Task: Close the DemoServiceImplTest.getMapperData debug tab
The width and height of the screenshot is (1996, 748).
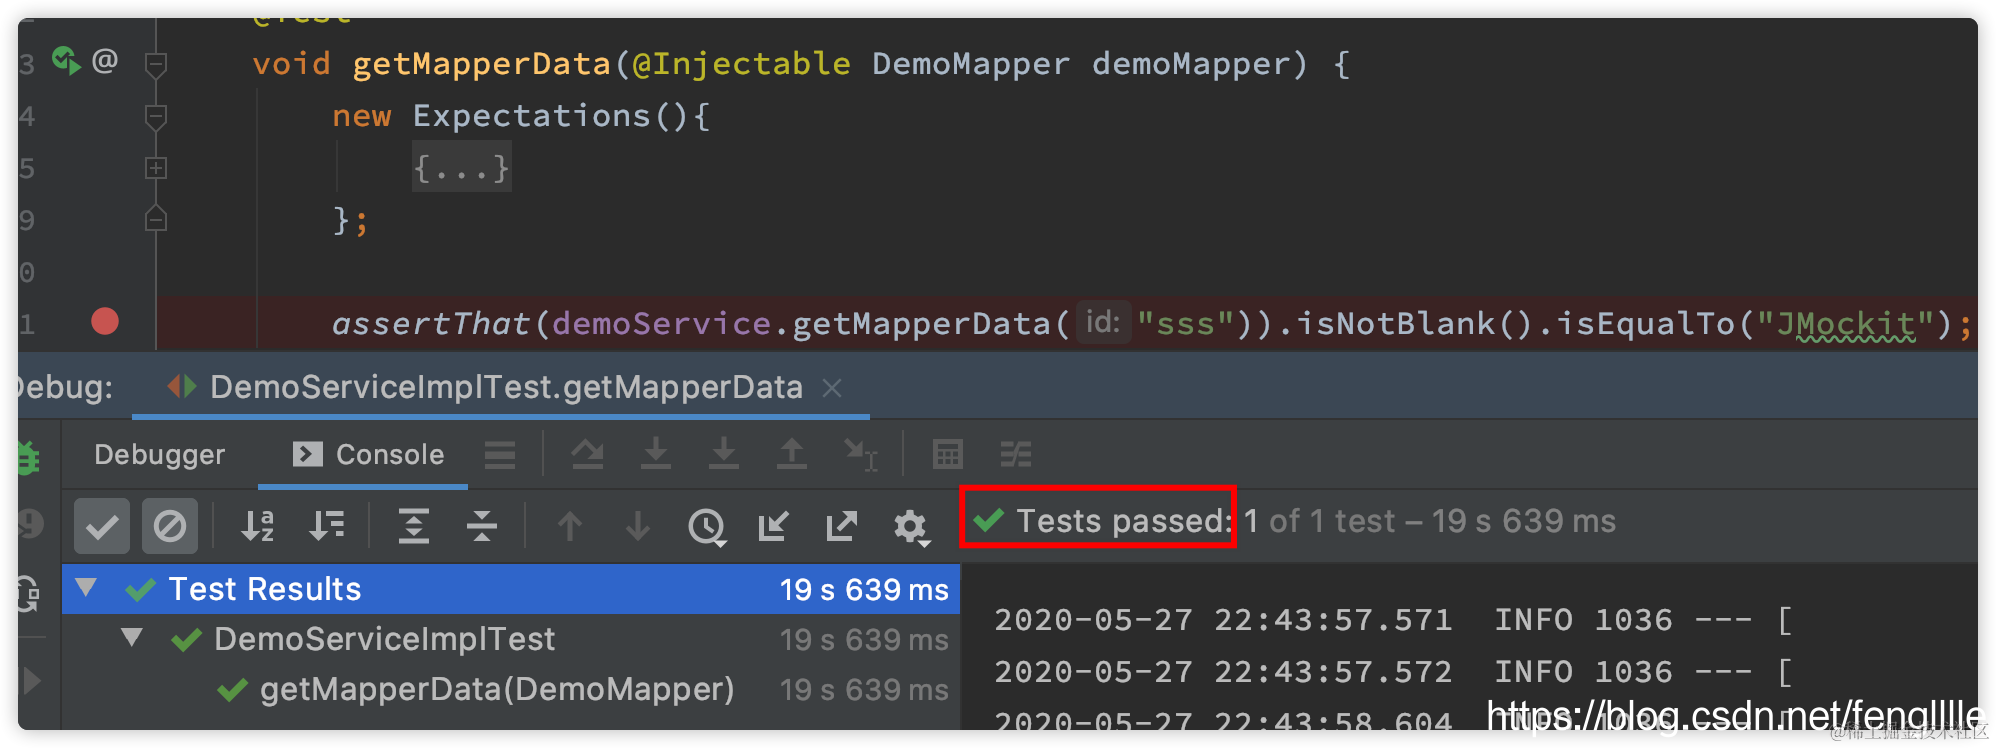Action: pyautogui.click(x=832, y=388)
